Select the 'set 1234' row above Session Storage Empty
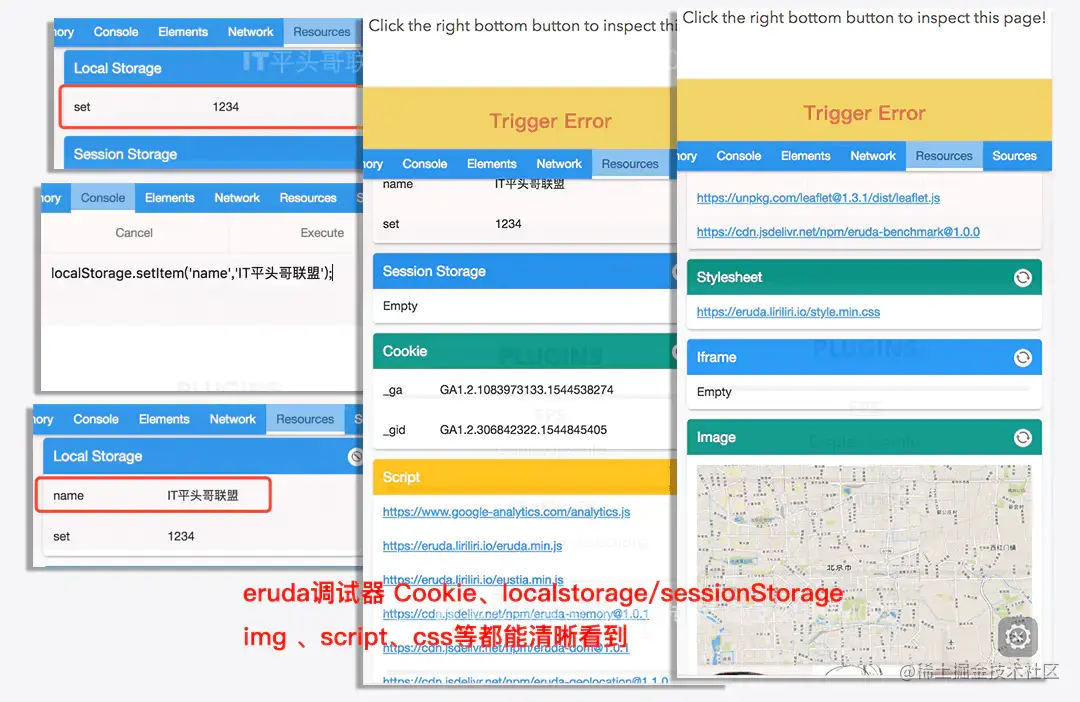Image resolution: width=1080 pixels, height=702 pixels. [525, 224]
